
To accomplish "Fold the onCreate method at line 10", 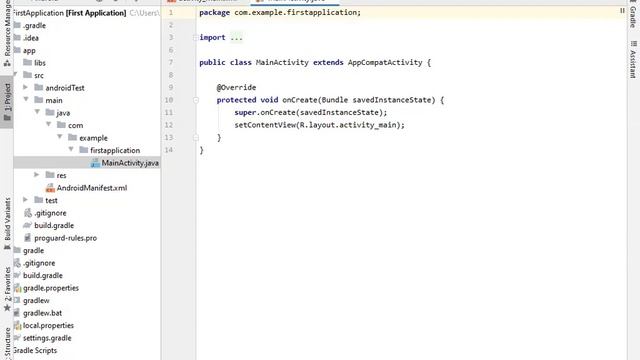I will [x=196, y=100].
